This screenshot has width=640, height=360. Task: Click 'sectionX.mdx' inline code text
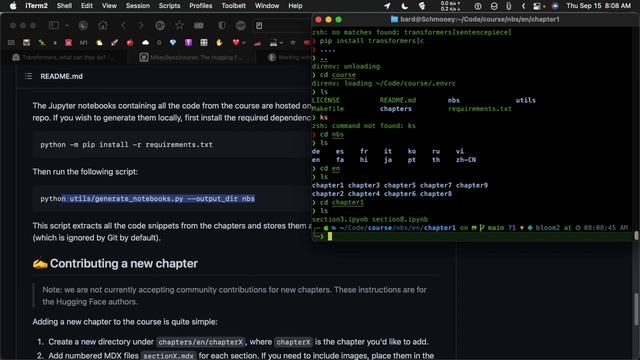point(169,356)
